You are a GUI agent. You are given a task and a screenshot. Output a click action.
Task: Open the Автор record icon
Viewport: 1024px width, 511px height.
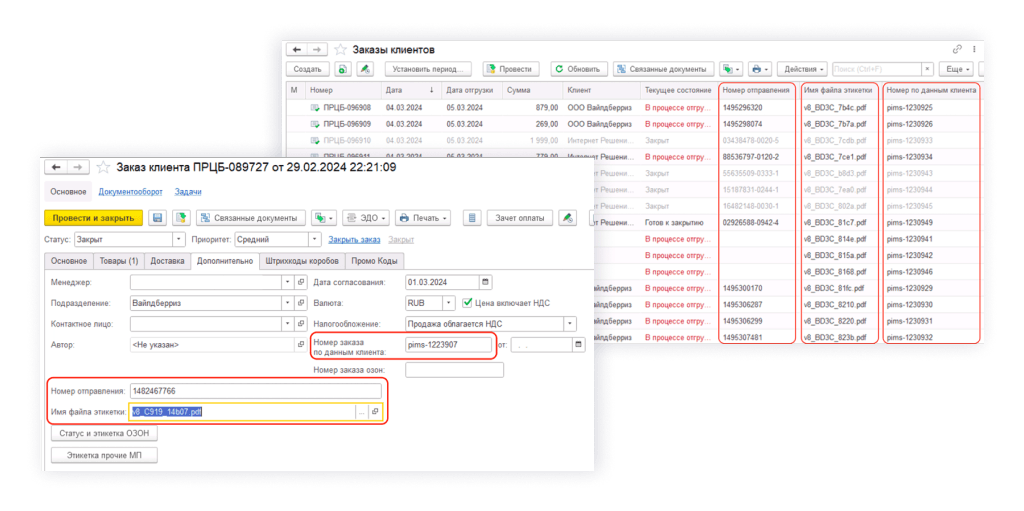pos(301,344)
